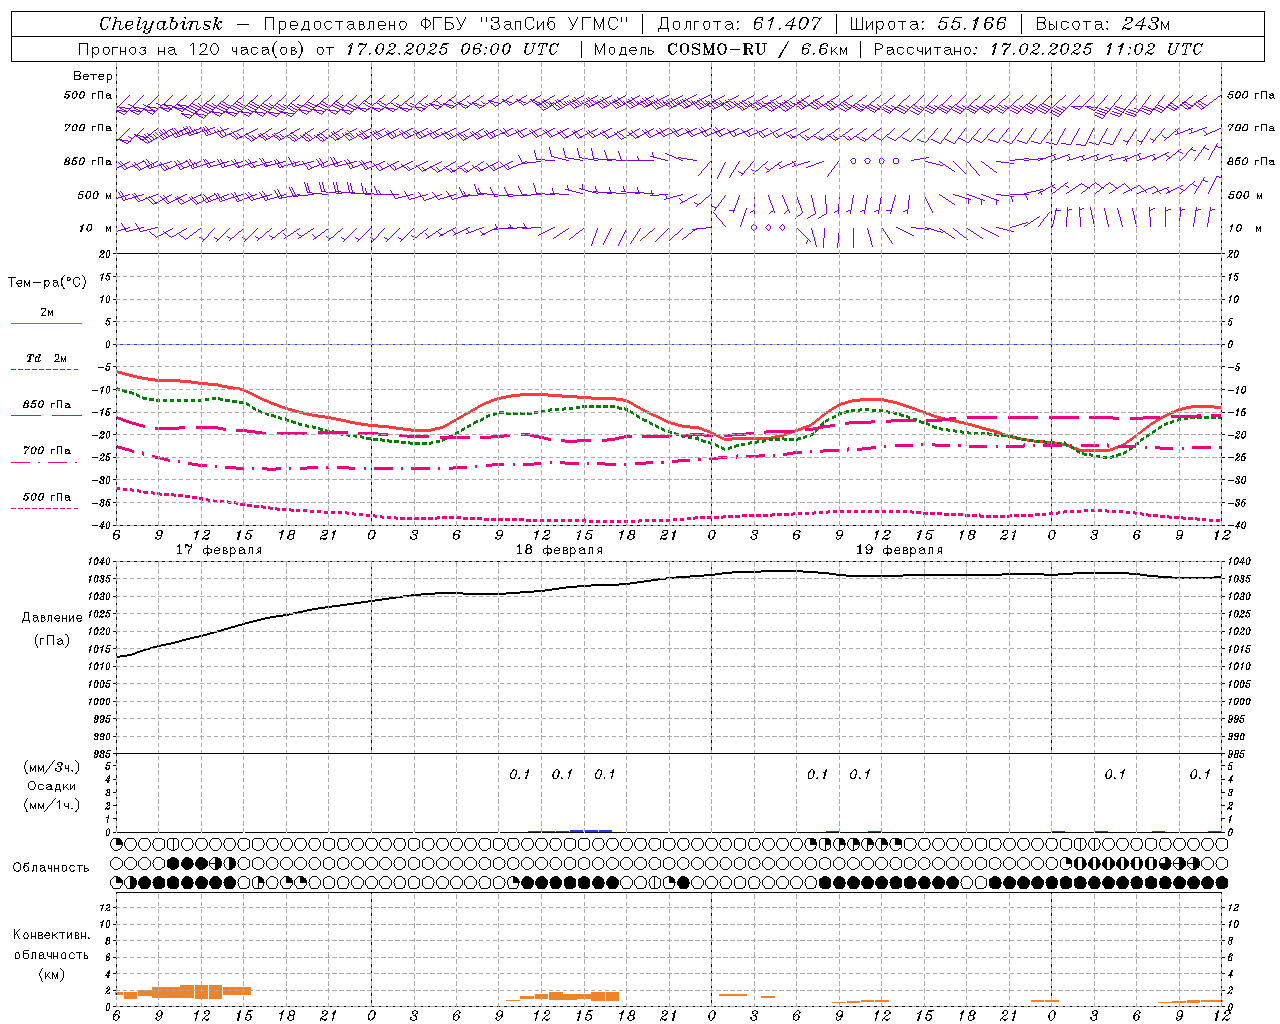Click the 'Осадки' precipitation label

(52, 786)
